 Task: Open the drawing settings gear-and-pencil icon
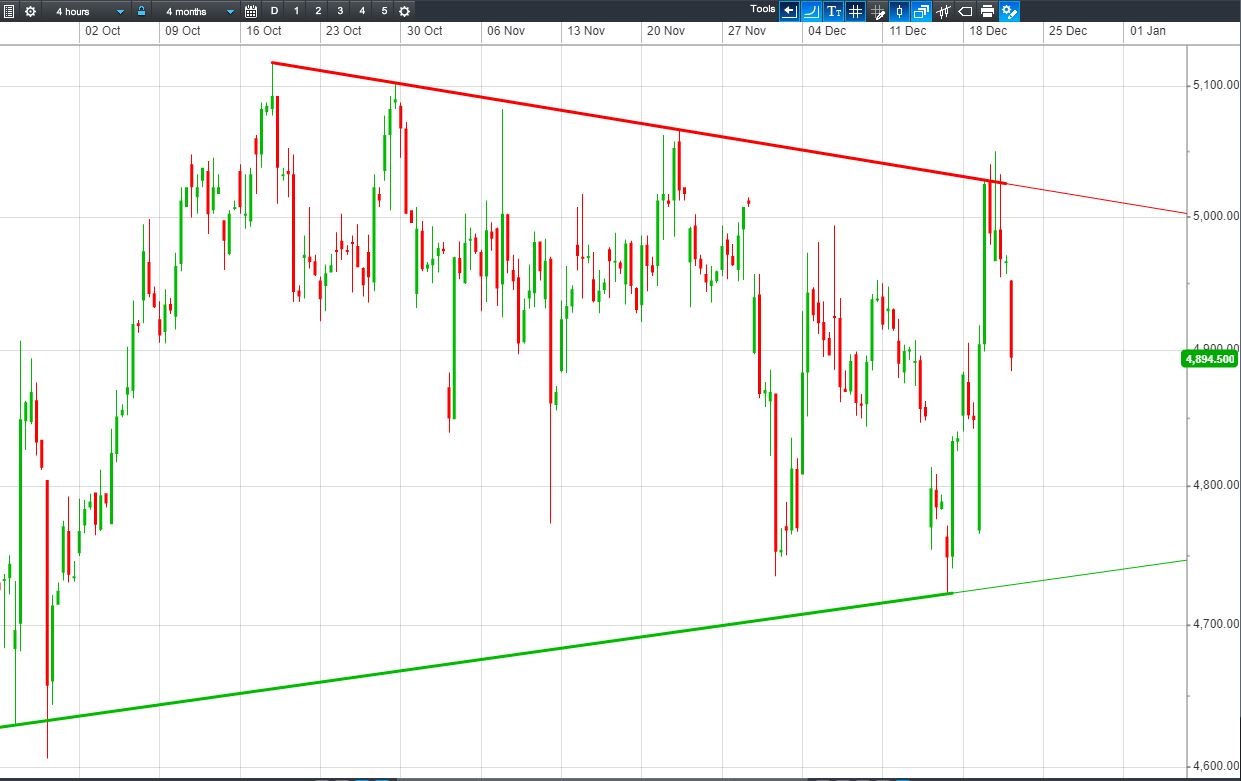(x=1010, y=11)
